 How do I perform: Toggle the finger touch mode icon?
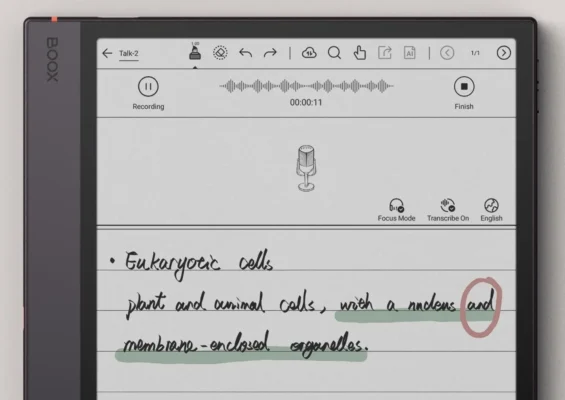point(360,53)
